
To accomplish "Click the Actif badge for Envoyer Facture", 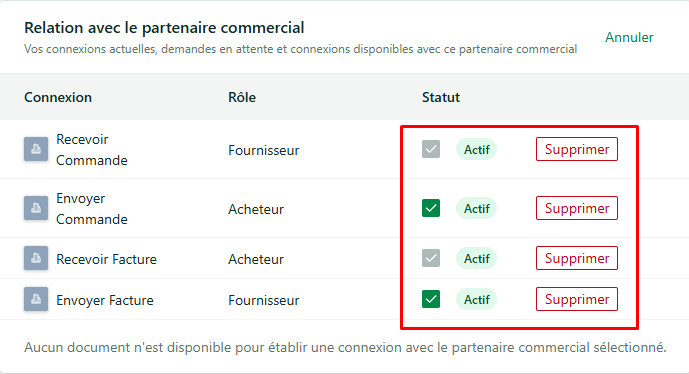I will [x=476, y=299].
